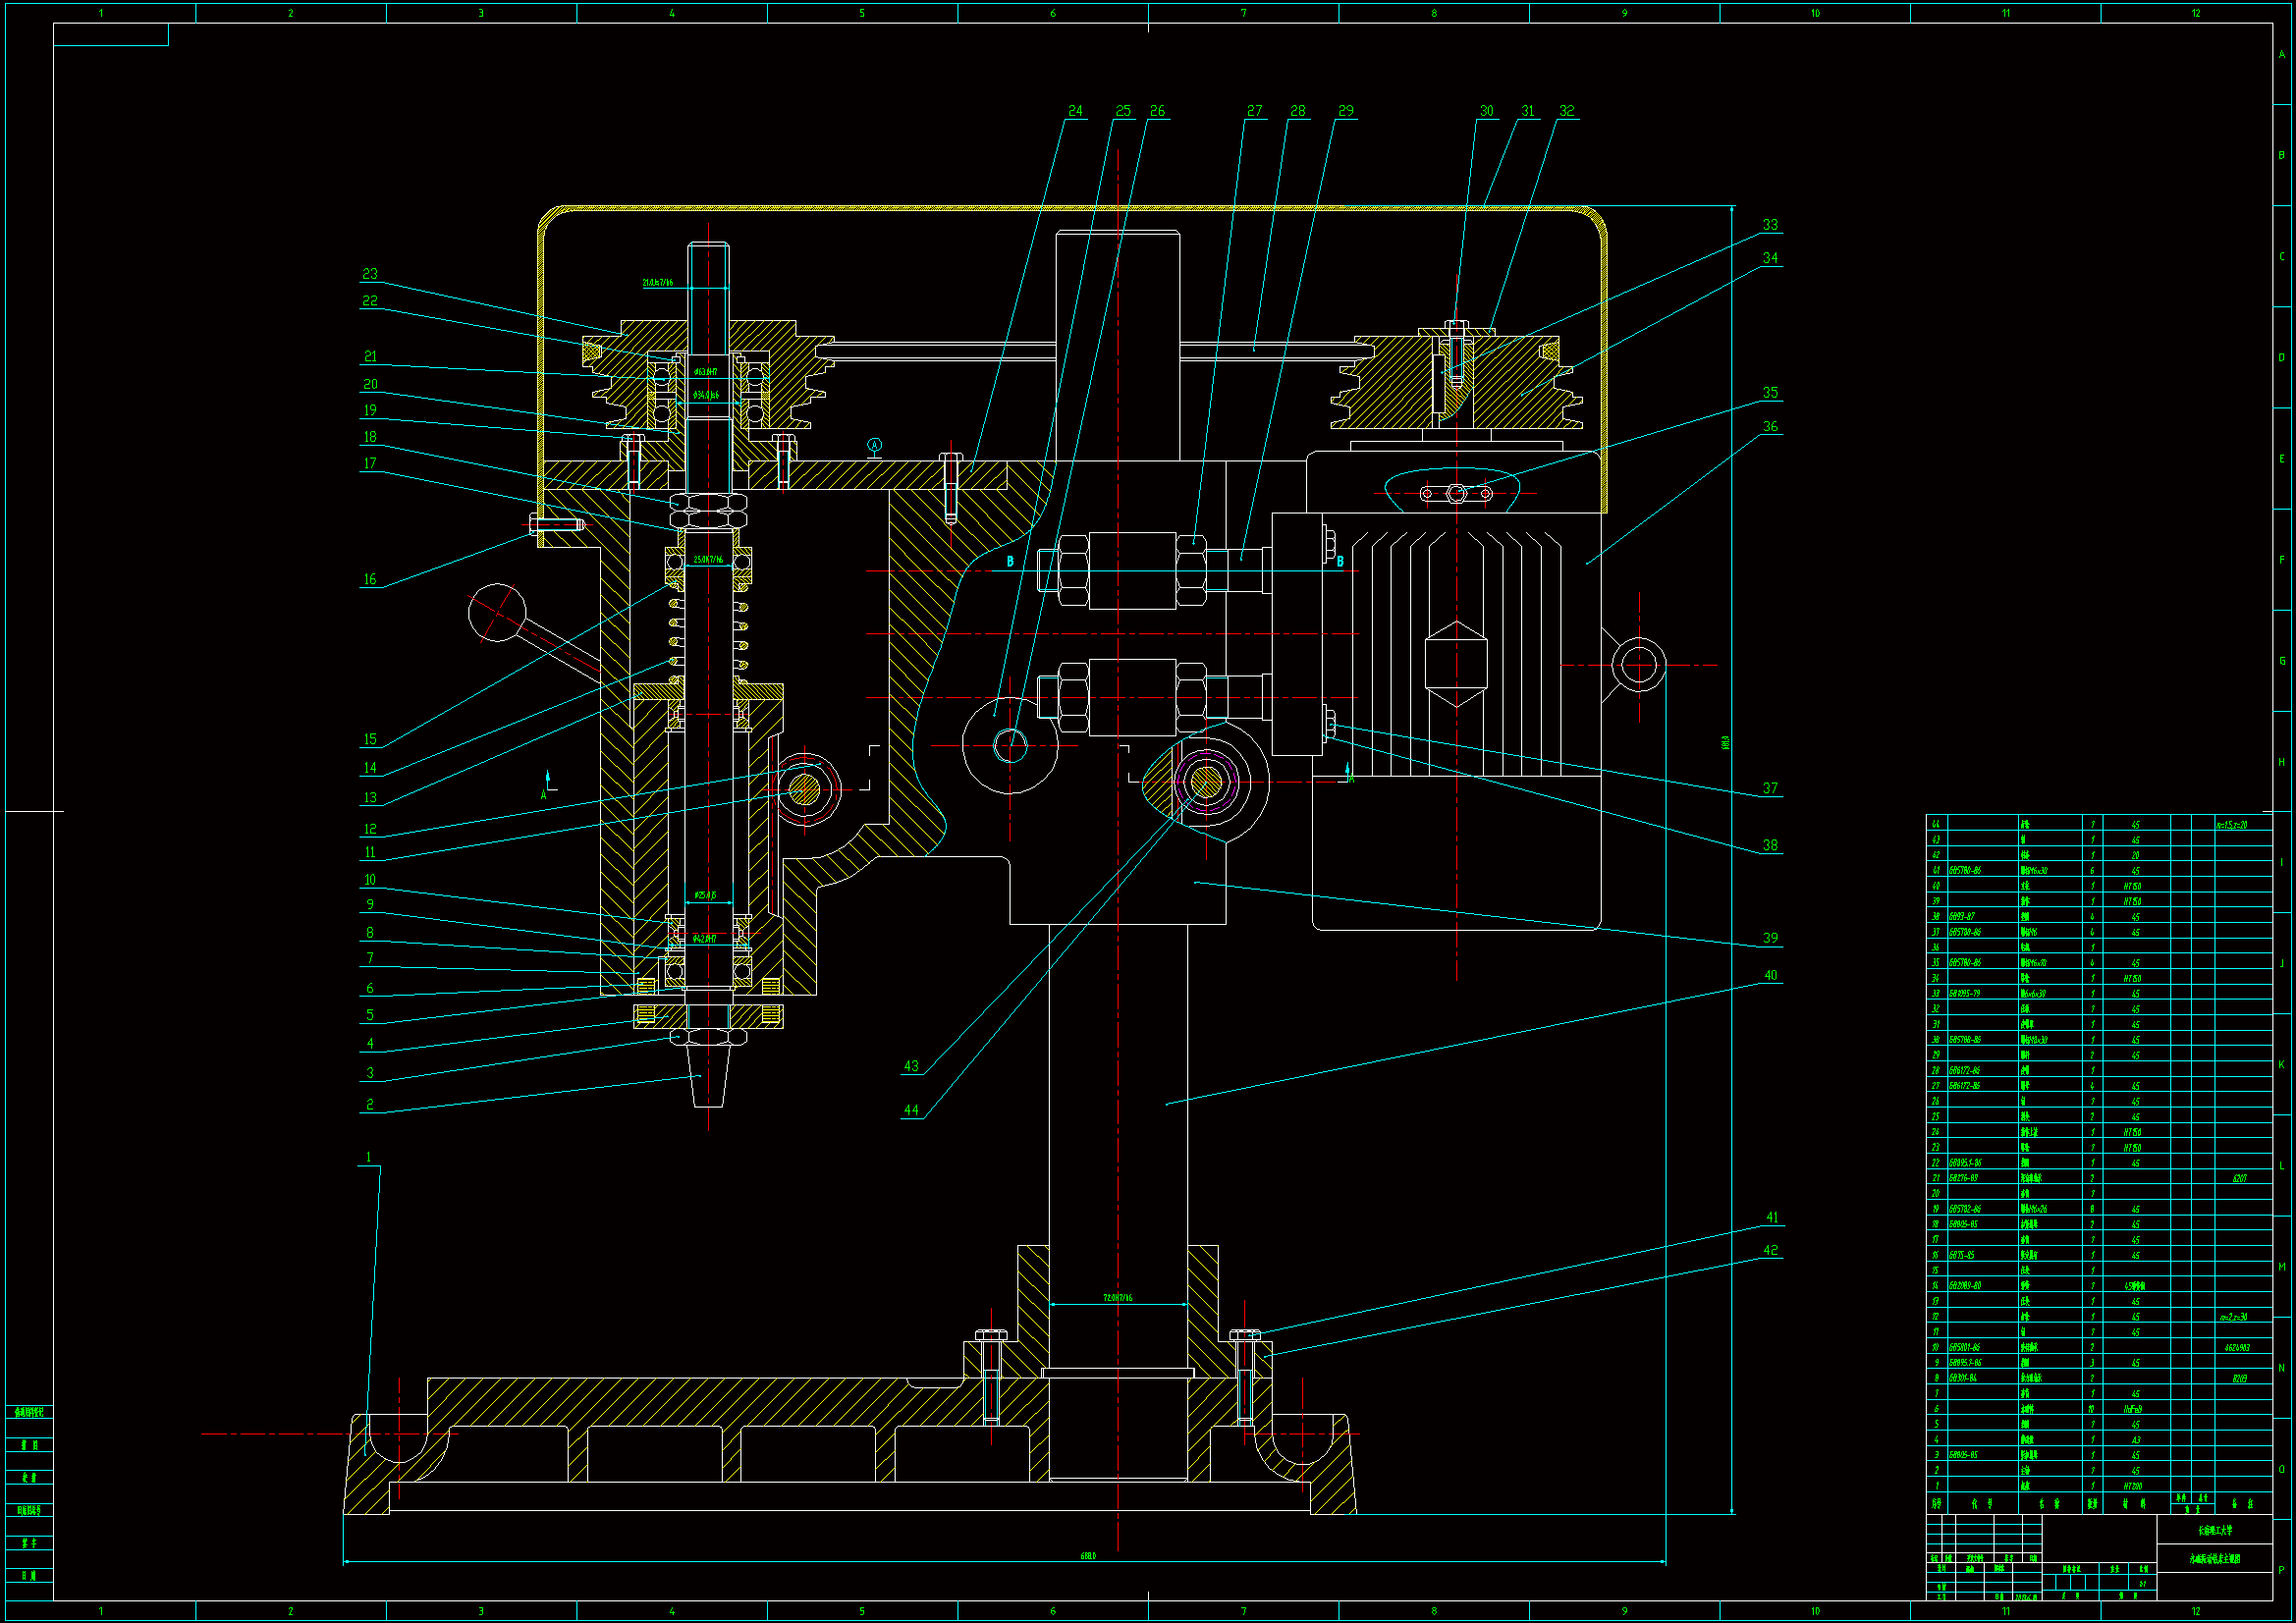Select part balloon label 36

pos(1770,427)
